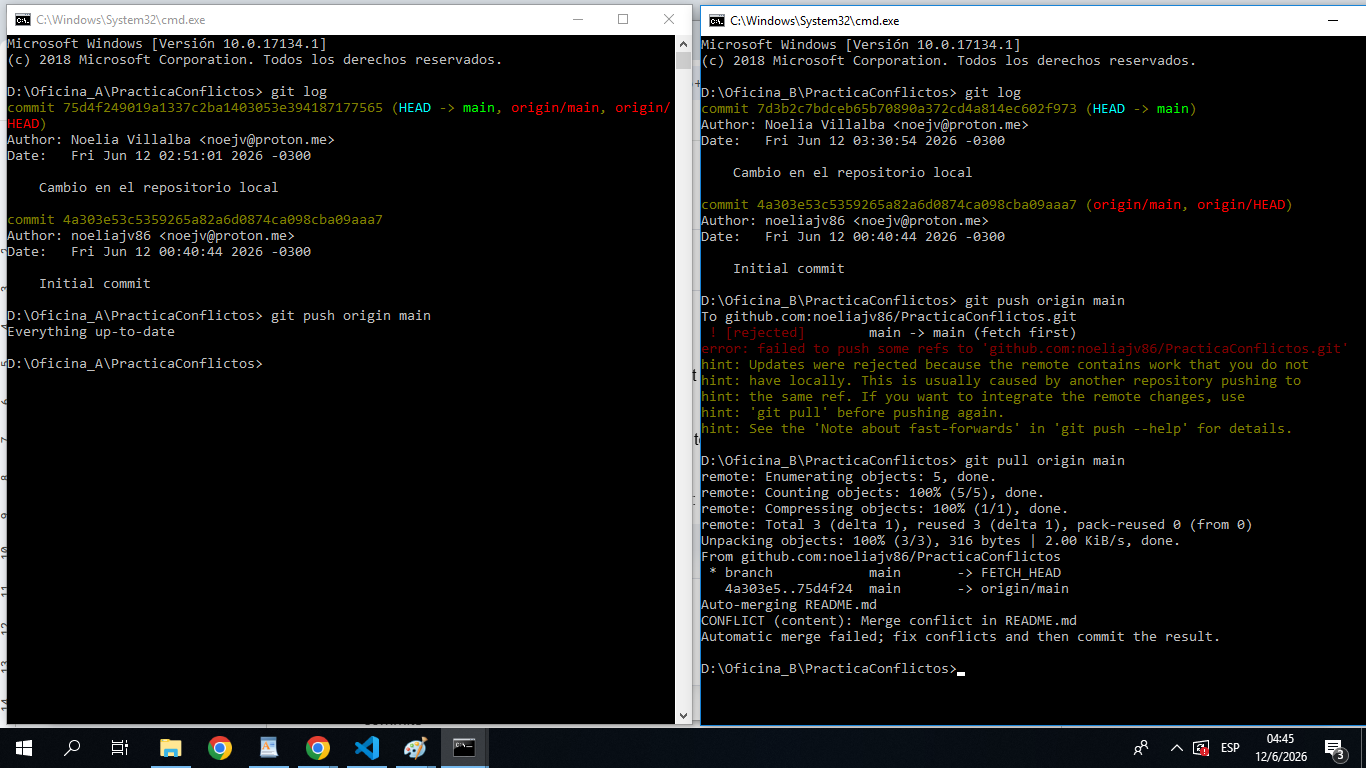Click 'error: failed to push some refs' line
Image resolution: width=1366 pixels, height=768 pixels.
(1025, 348)
